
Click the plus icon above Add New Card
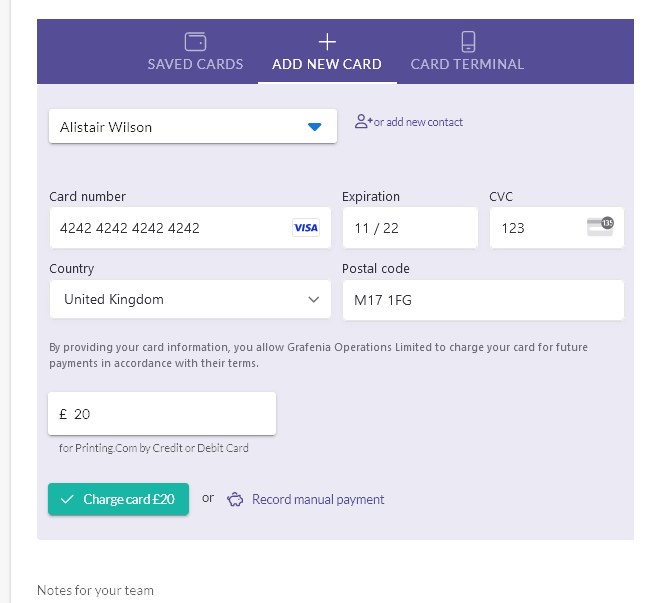coord(327,42)
